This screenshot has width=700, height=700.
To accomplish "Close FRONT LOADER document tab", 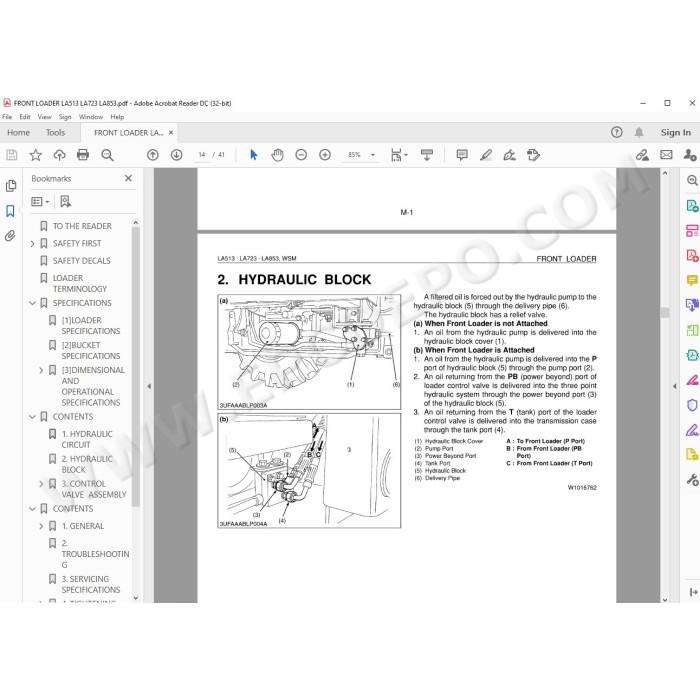I will [x=171, y=133].
